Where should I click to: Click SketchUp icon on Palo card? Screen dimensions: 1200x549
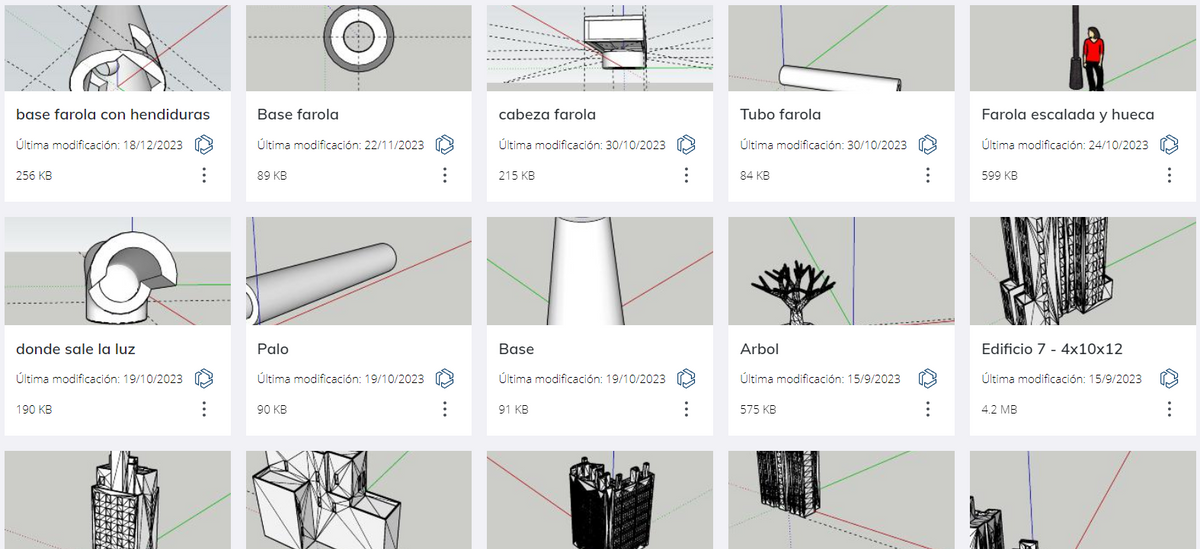coord(445,379)
